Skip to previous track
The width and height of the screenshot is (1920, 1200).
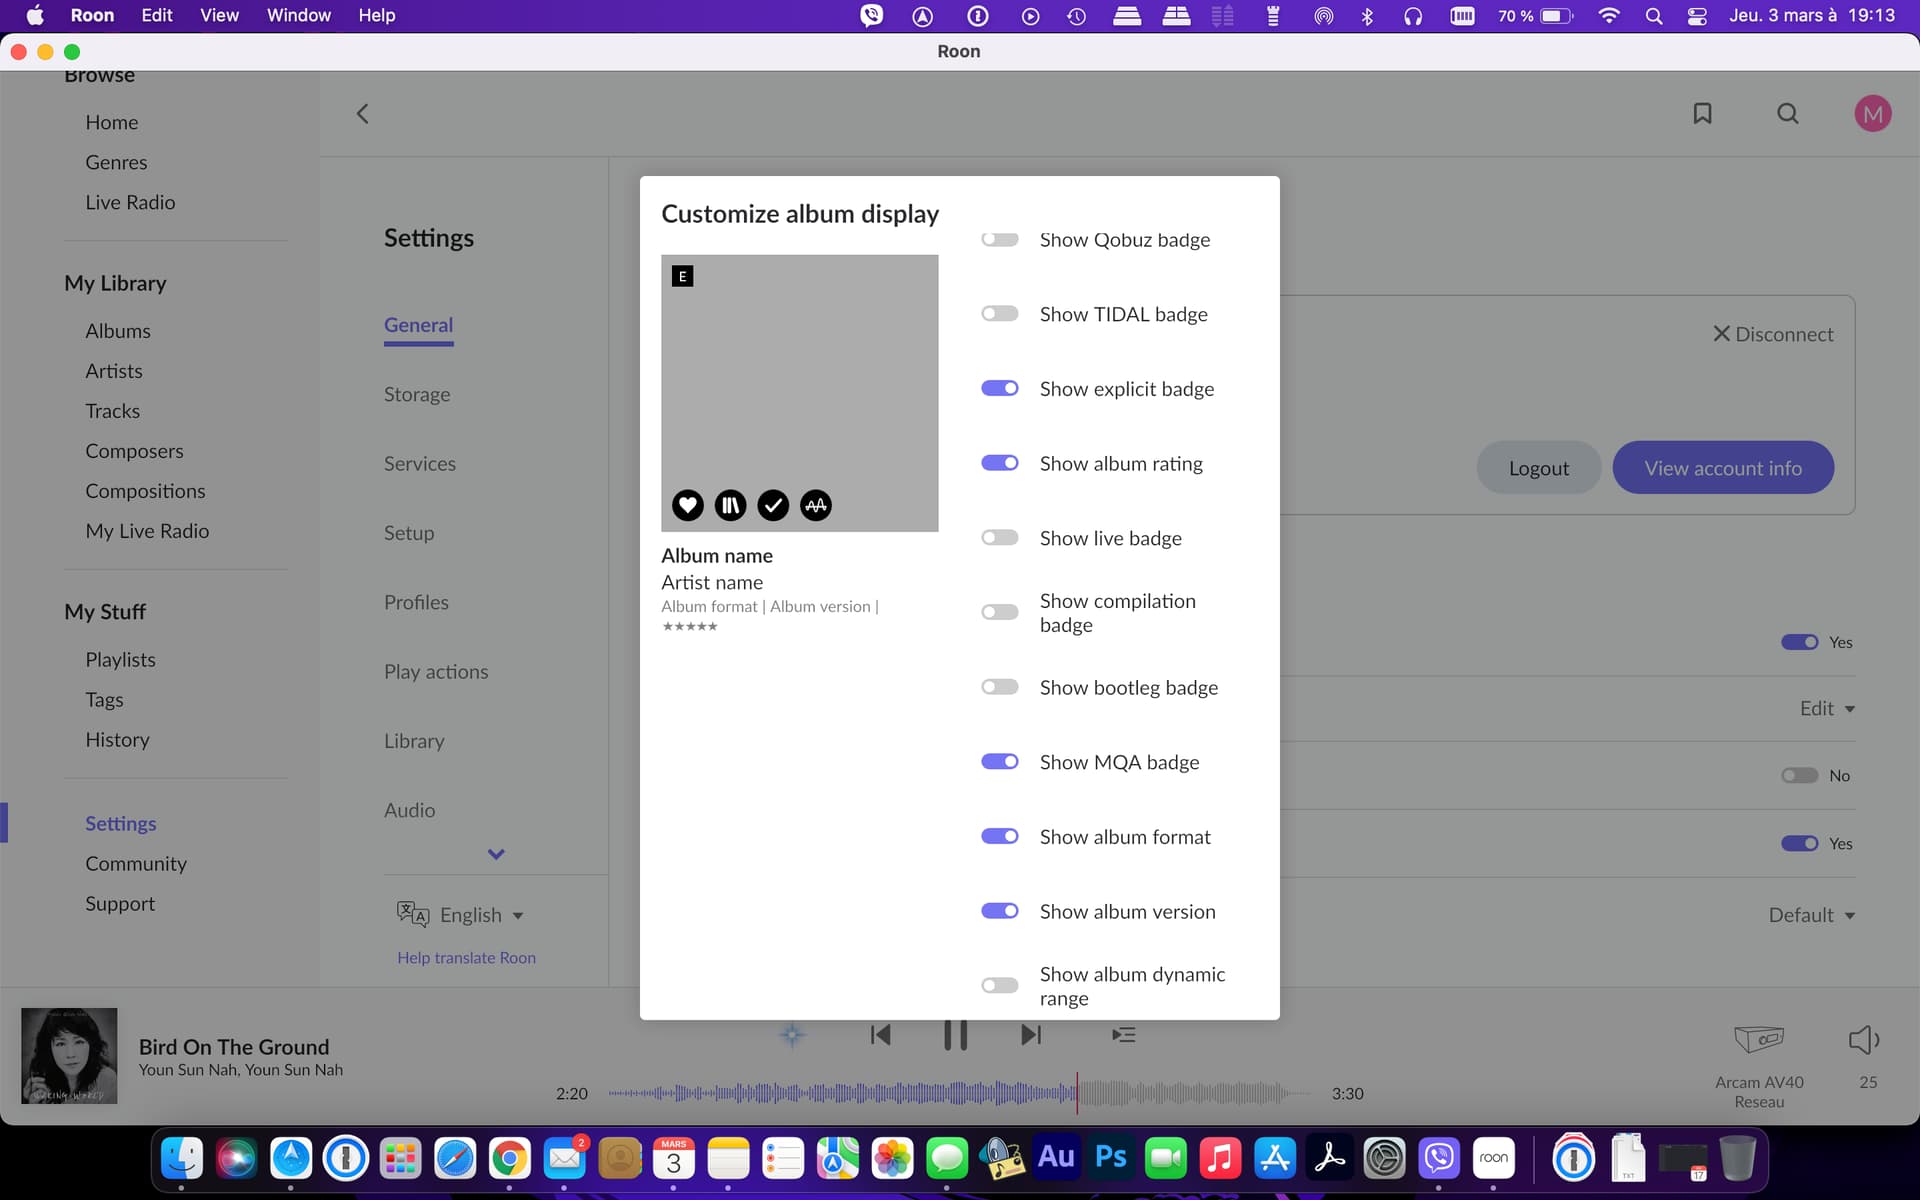point(880,1035)
